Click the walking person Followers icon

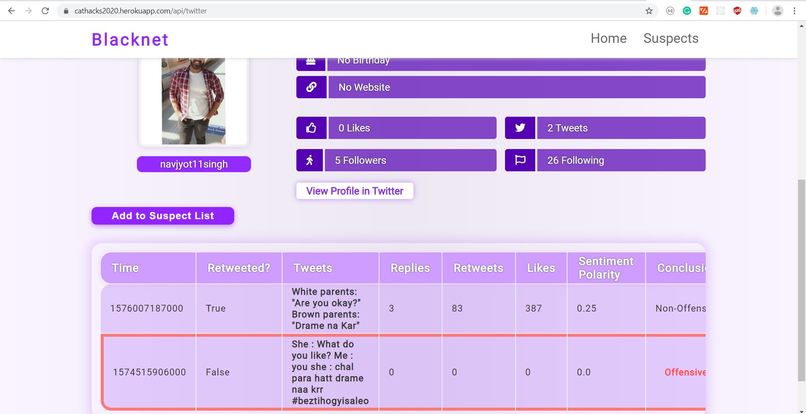pos(309,160)
